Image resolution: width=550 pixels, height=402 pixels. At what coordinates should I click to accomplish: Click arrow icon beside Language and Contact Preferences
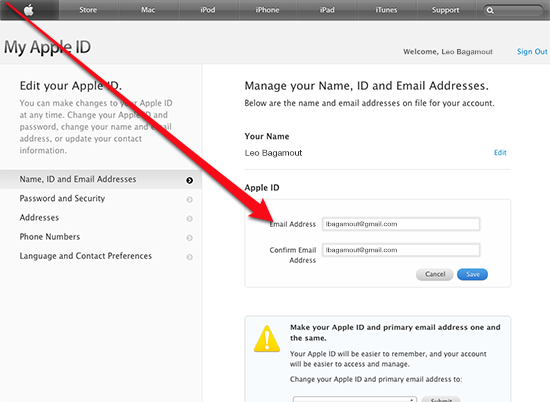(x=189, y=257)
